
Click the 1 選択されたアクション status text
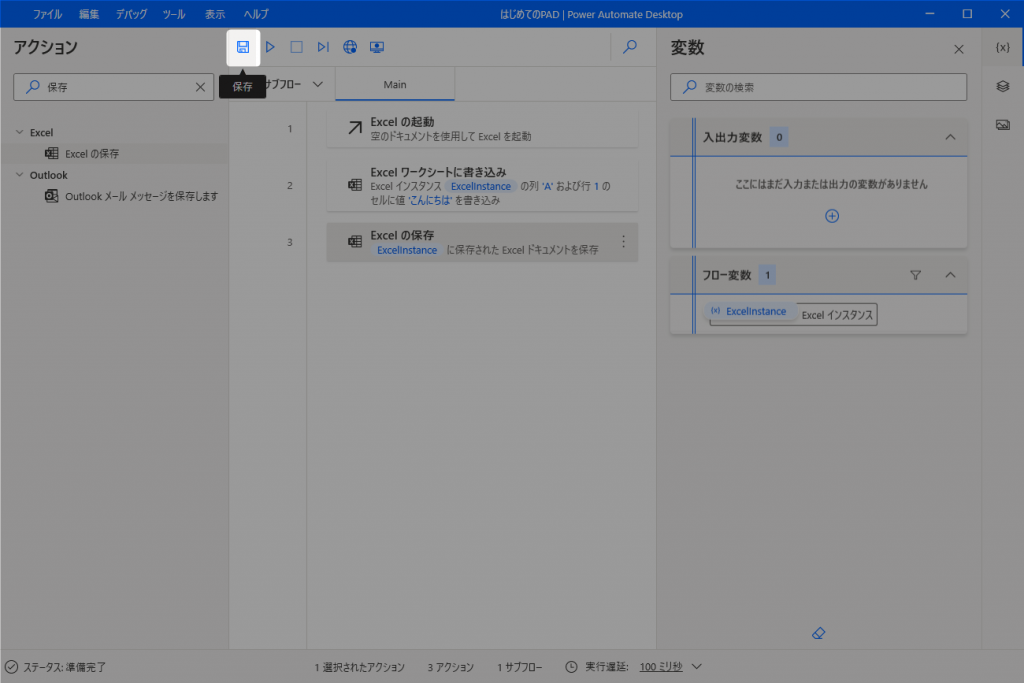359,667
